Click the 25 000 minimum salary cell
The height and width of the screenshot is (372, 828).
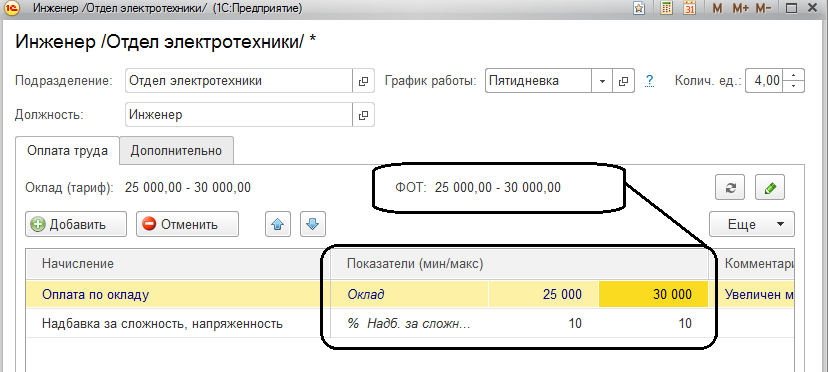(x=543, y=294)
